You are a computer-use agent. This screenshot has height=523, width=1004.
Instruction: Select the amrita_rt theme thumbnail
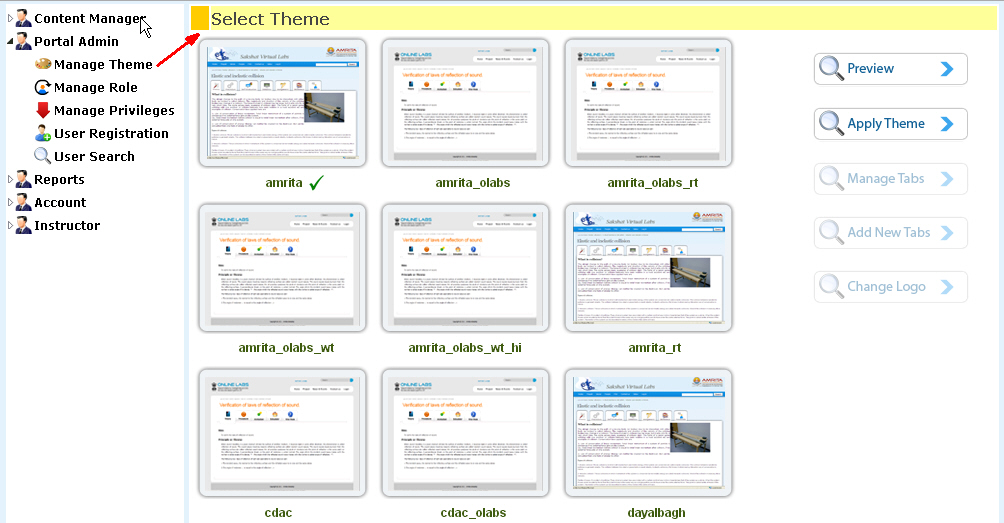649,268
